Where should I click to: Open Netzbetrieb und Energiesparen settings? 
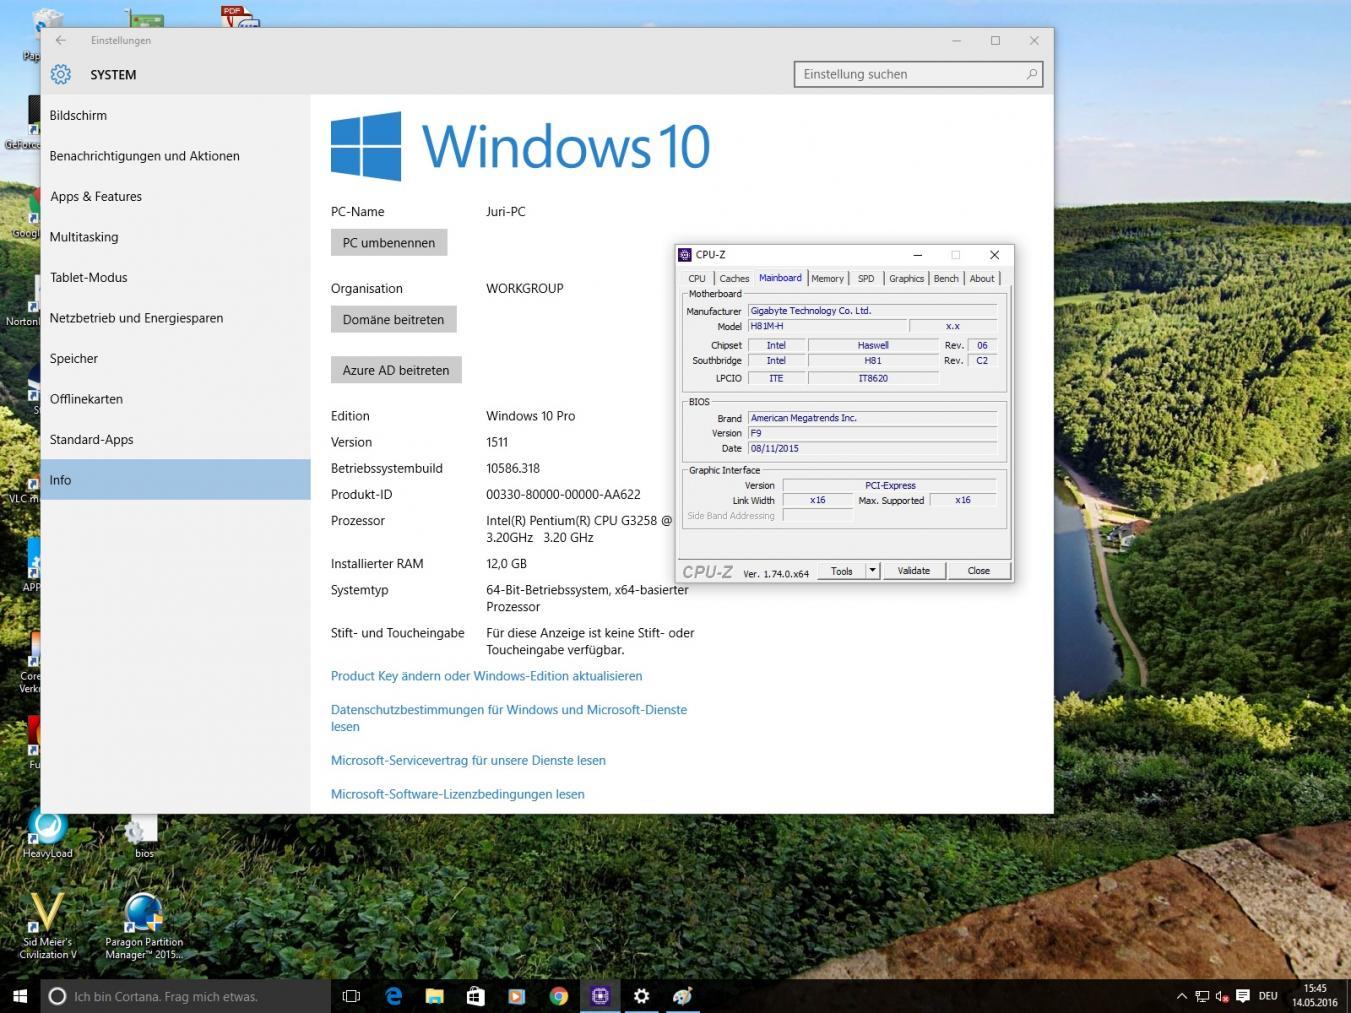[175, 318]
